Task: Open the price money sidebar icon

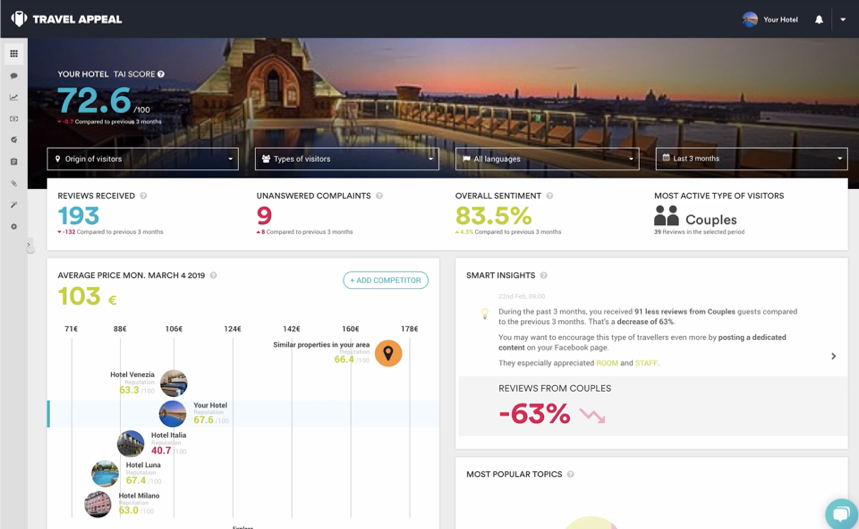Action: coord(14,119)
